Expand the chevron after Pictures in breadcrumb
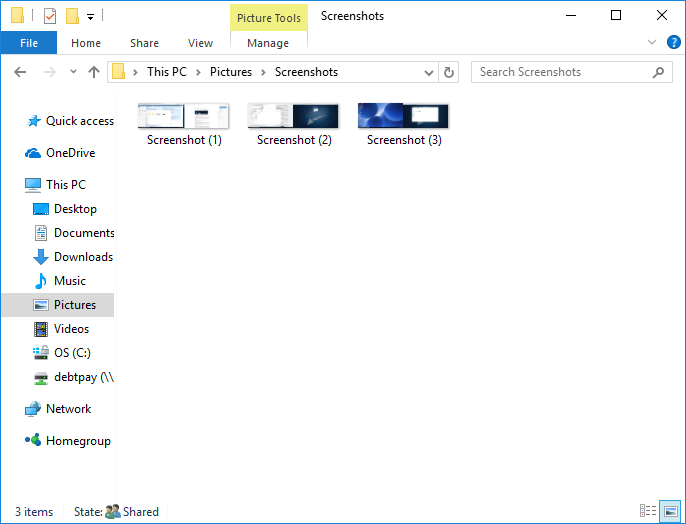Screen dimensions: 686x524 (x=263, y=72)
